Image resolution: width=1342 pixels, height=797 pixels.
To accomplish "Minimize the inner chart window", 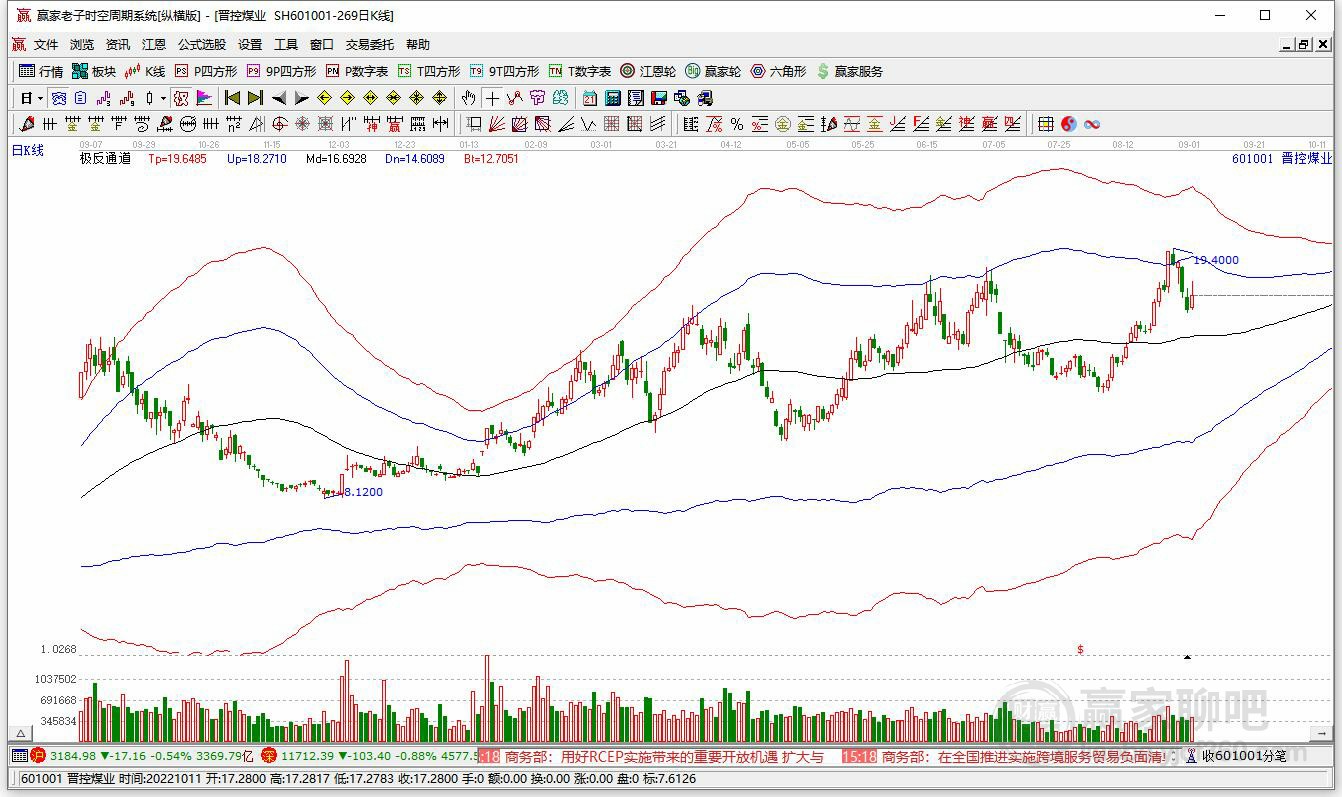I will point(1287,45).
